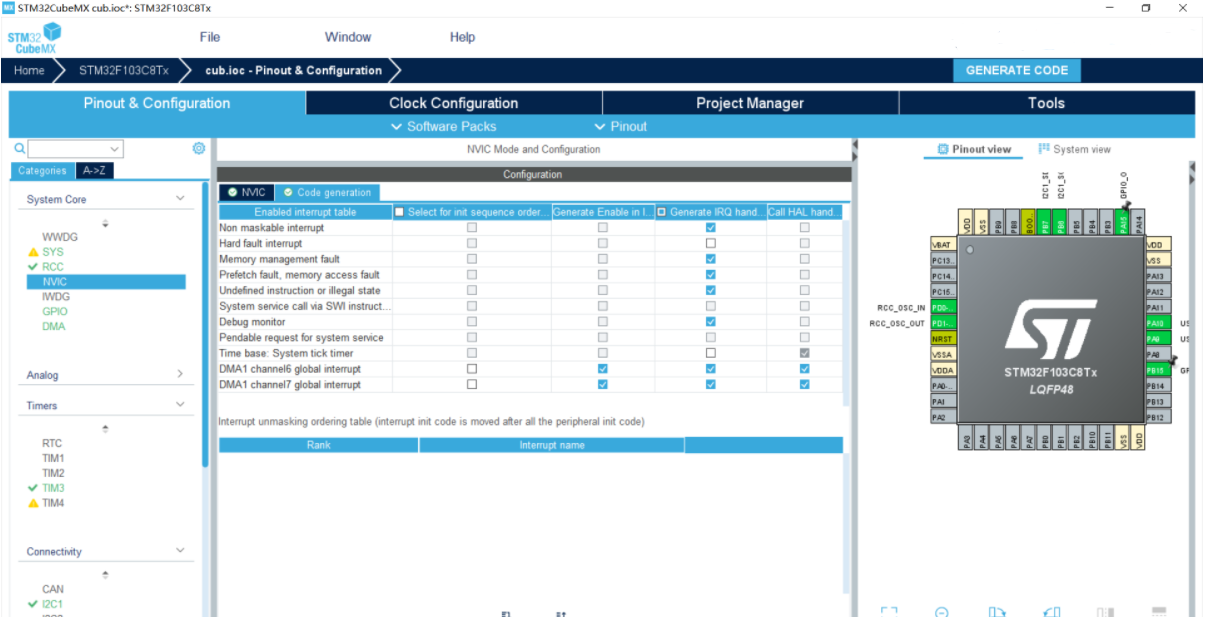The width and height of the screenshot is (1206, 617).
Task: Switch to the NVIC sub-tab
Action: click(246, 192)
